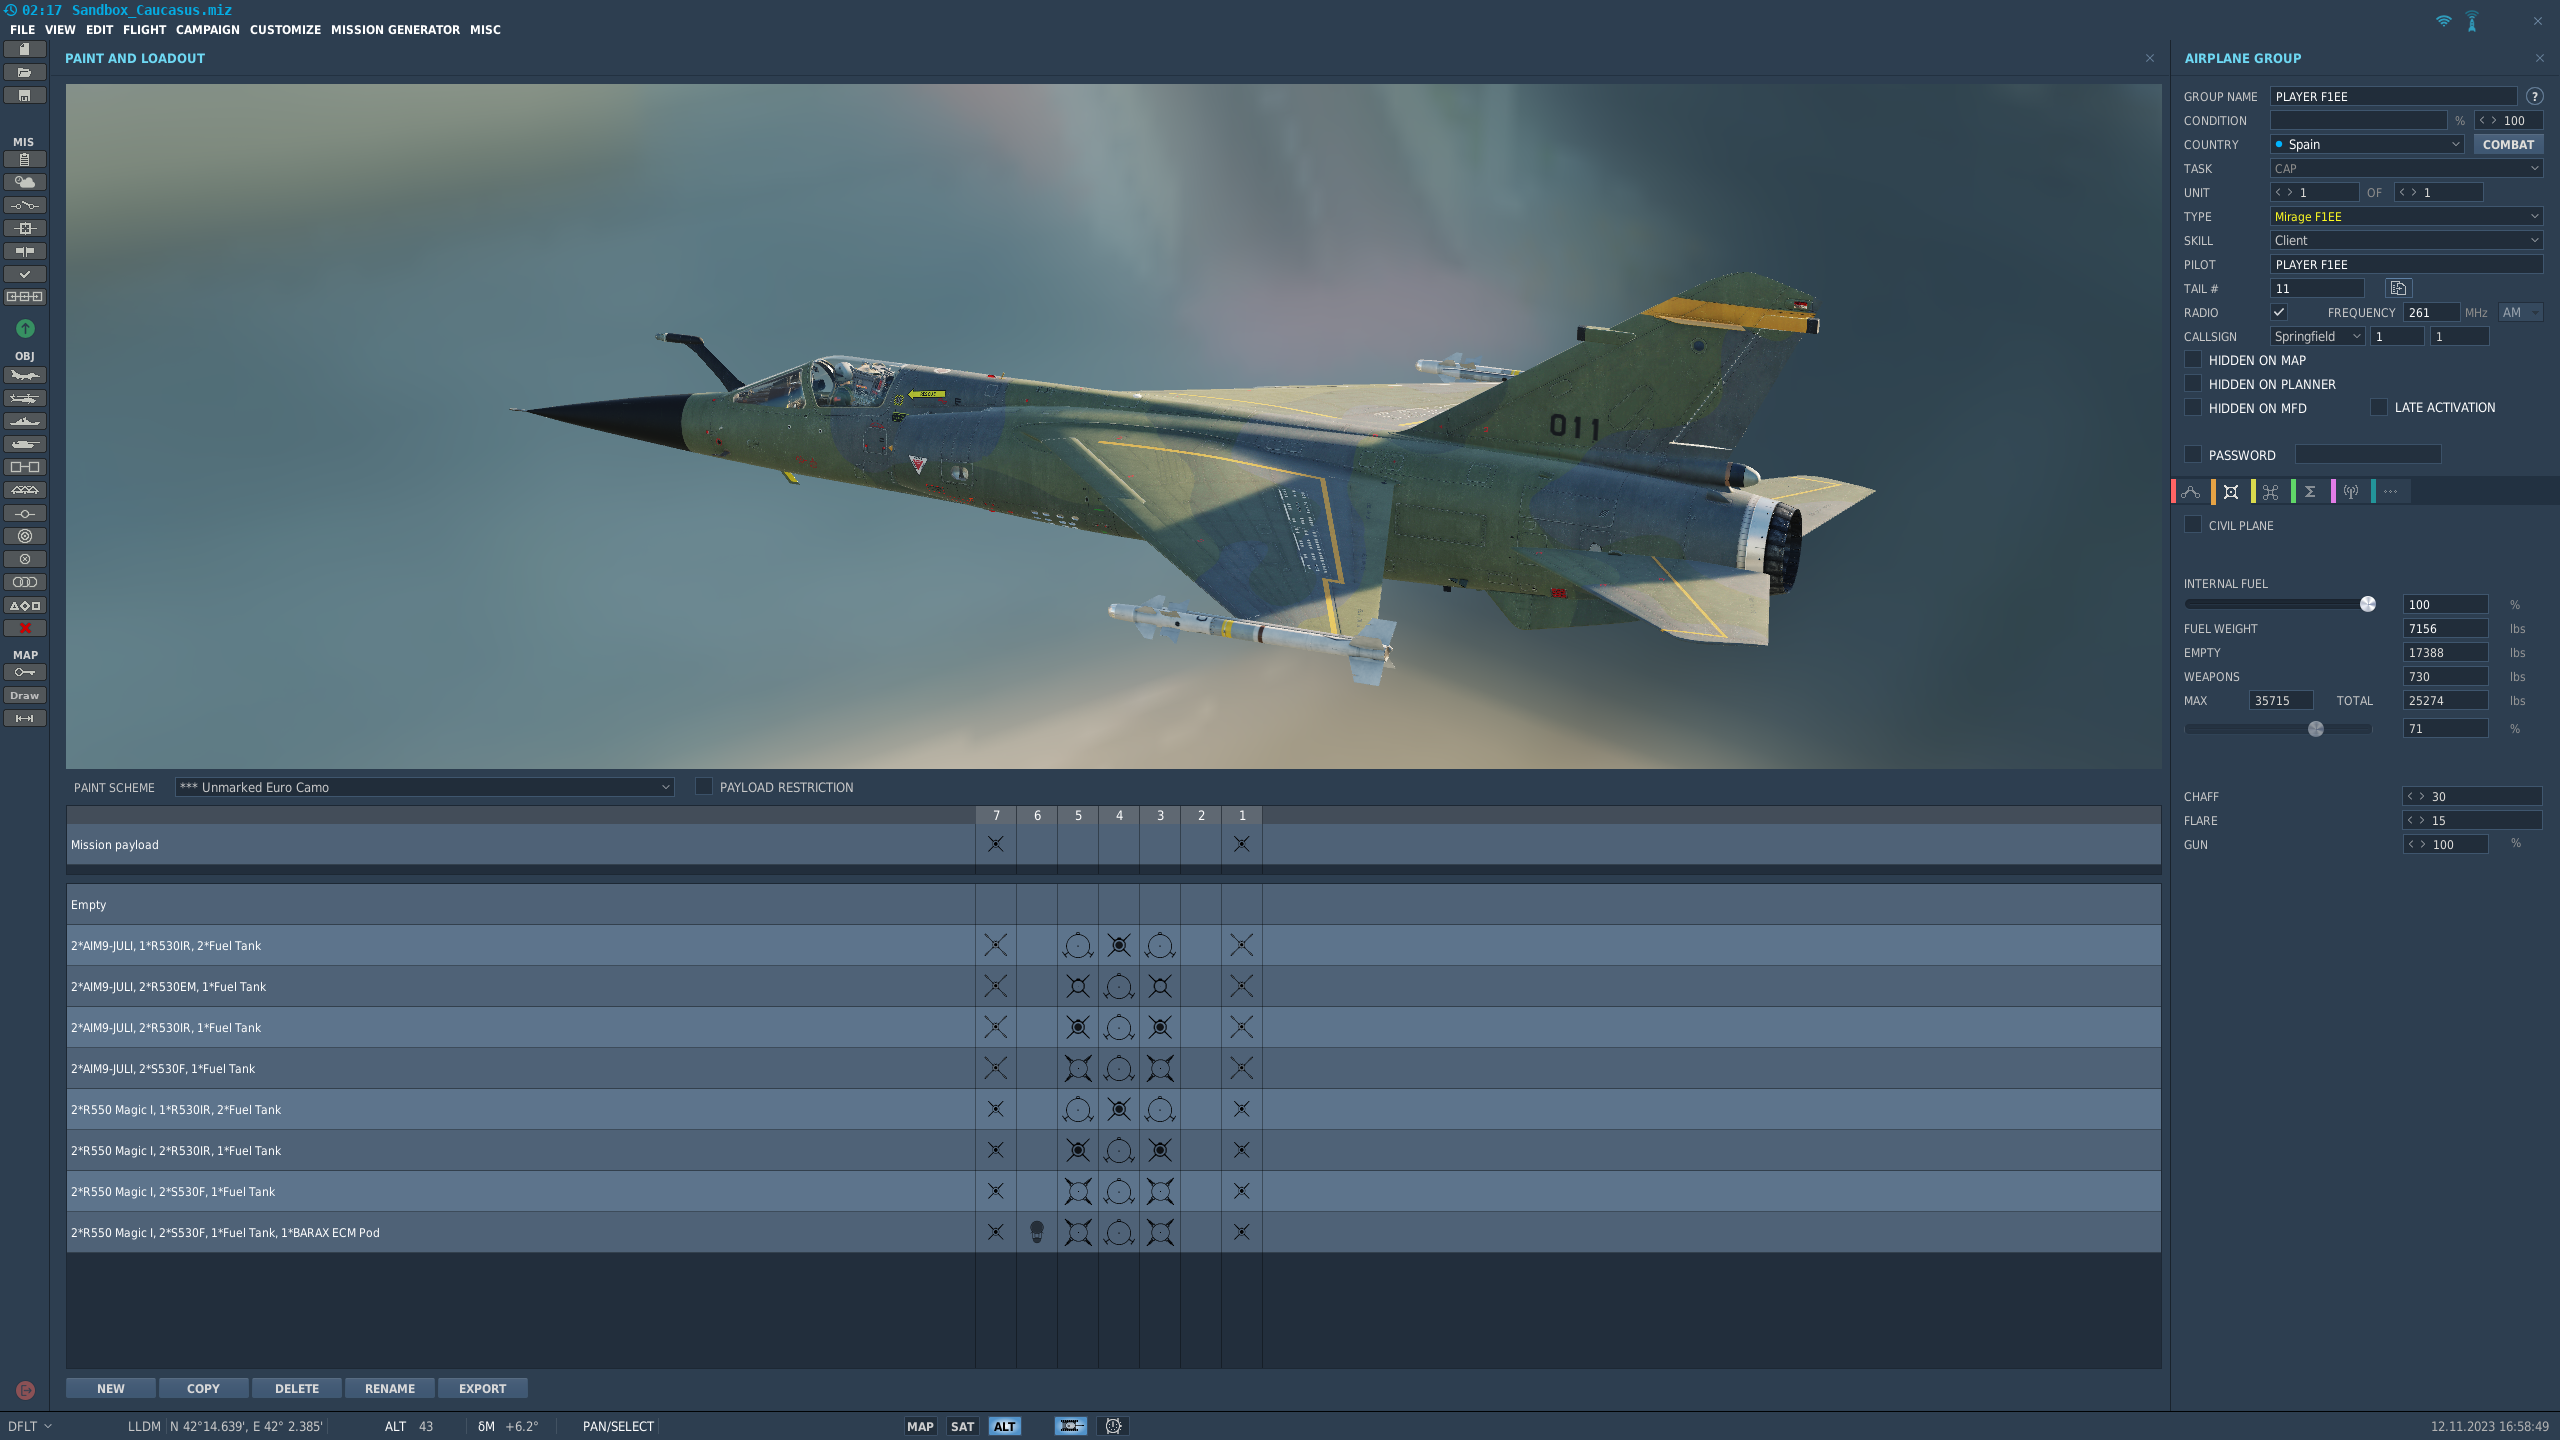Check the LATE ACTIVATION option
2560x1440 pixels.
point(2380,407)
